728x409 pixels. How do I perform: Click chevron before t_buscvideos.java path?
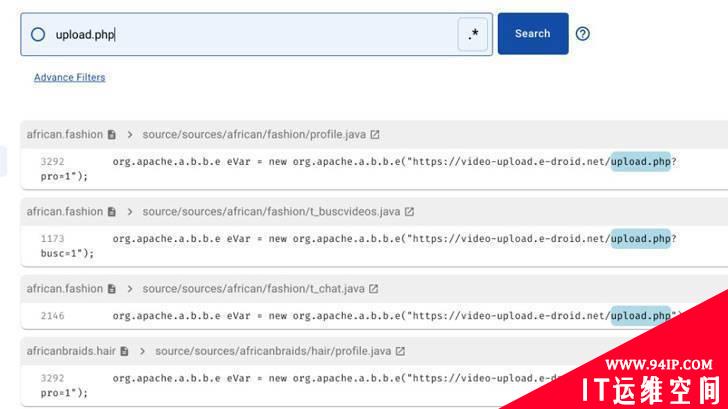coord(130,212)
